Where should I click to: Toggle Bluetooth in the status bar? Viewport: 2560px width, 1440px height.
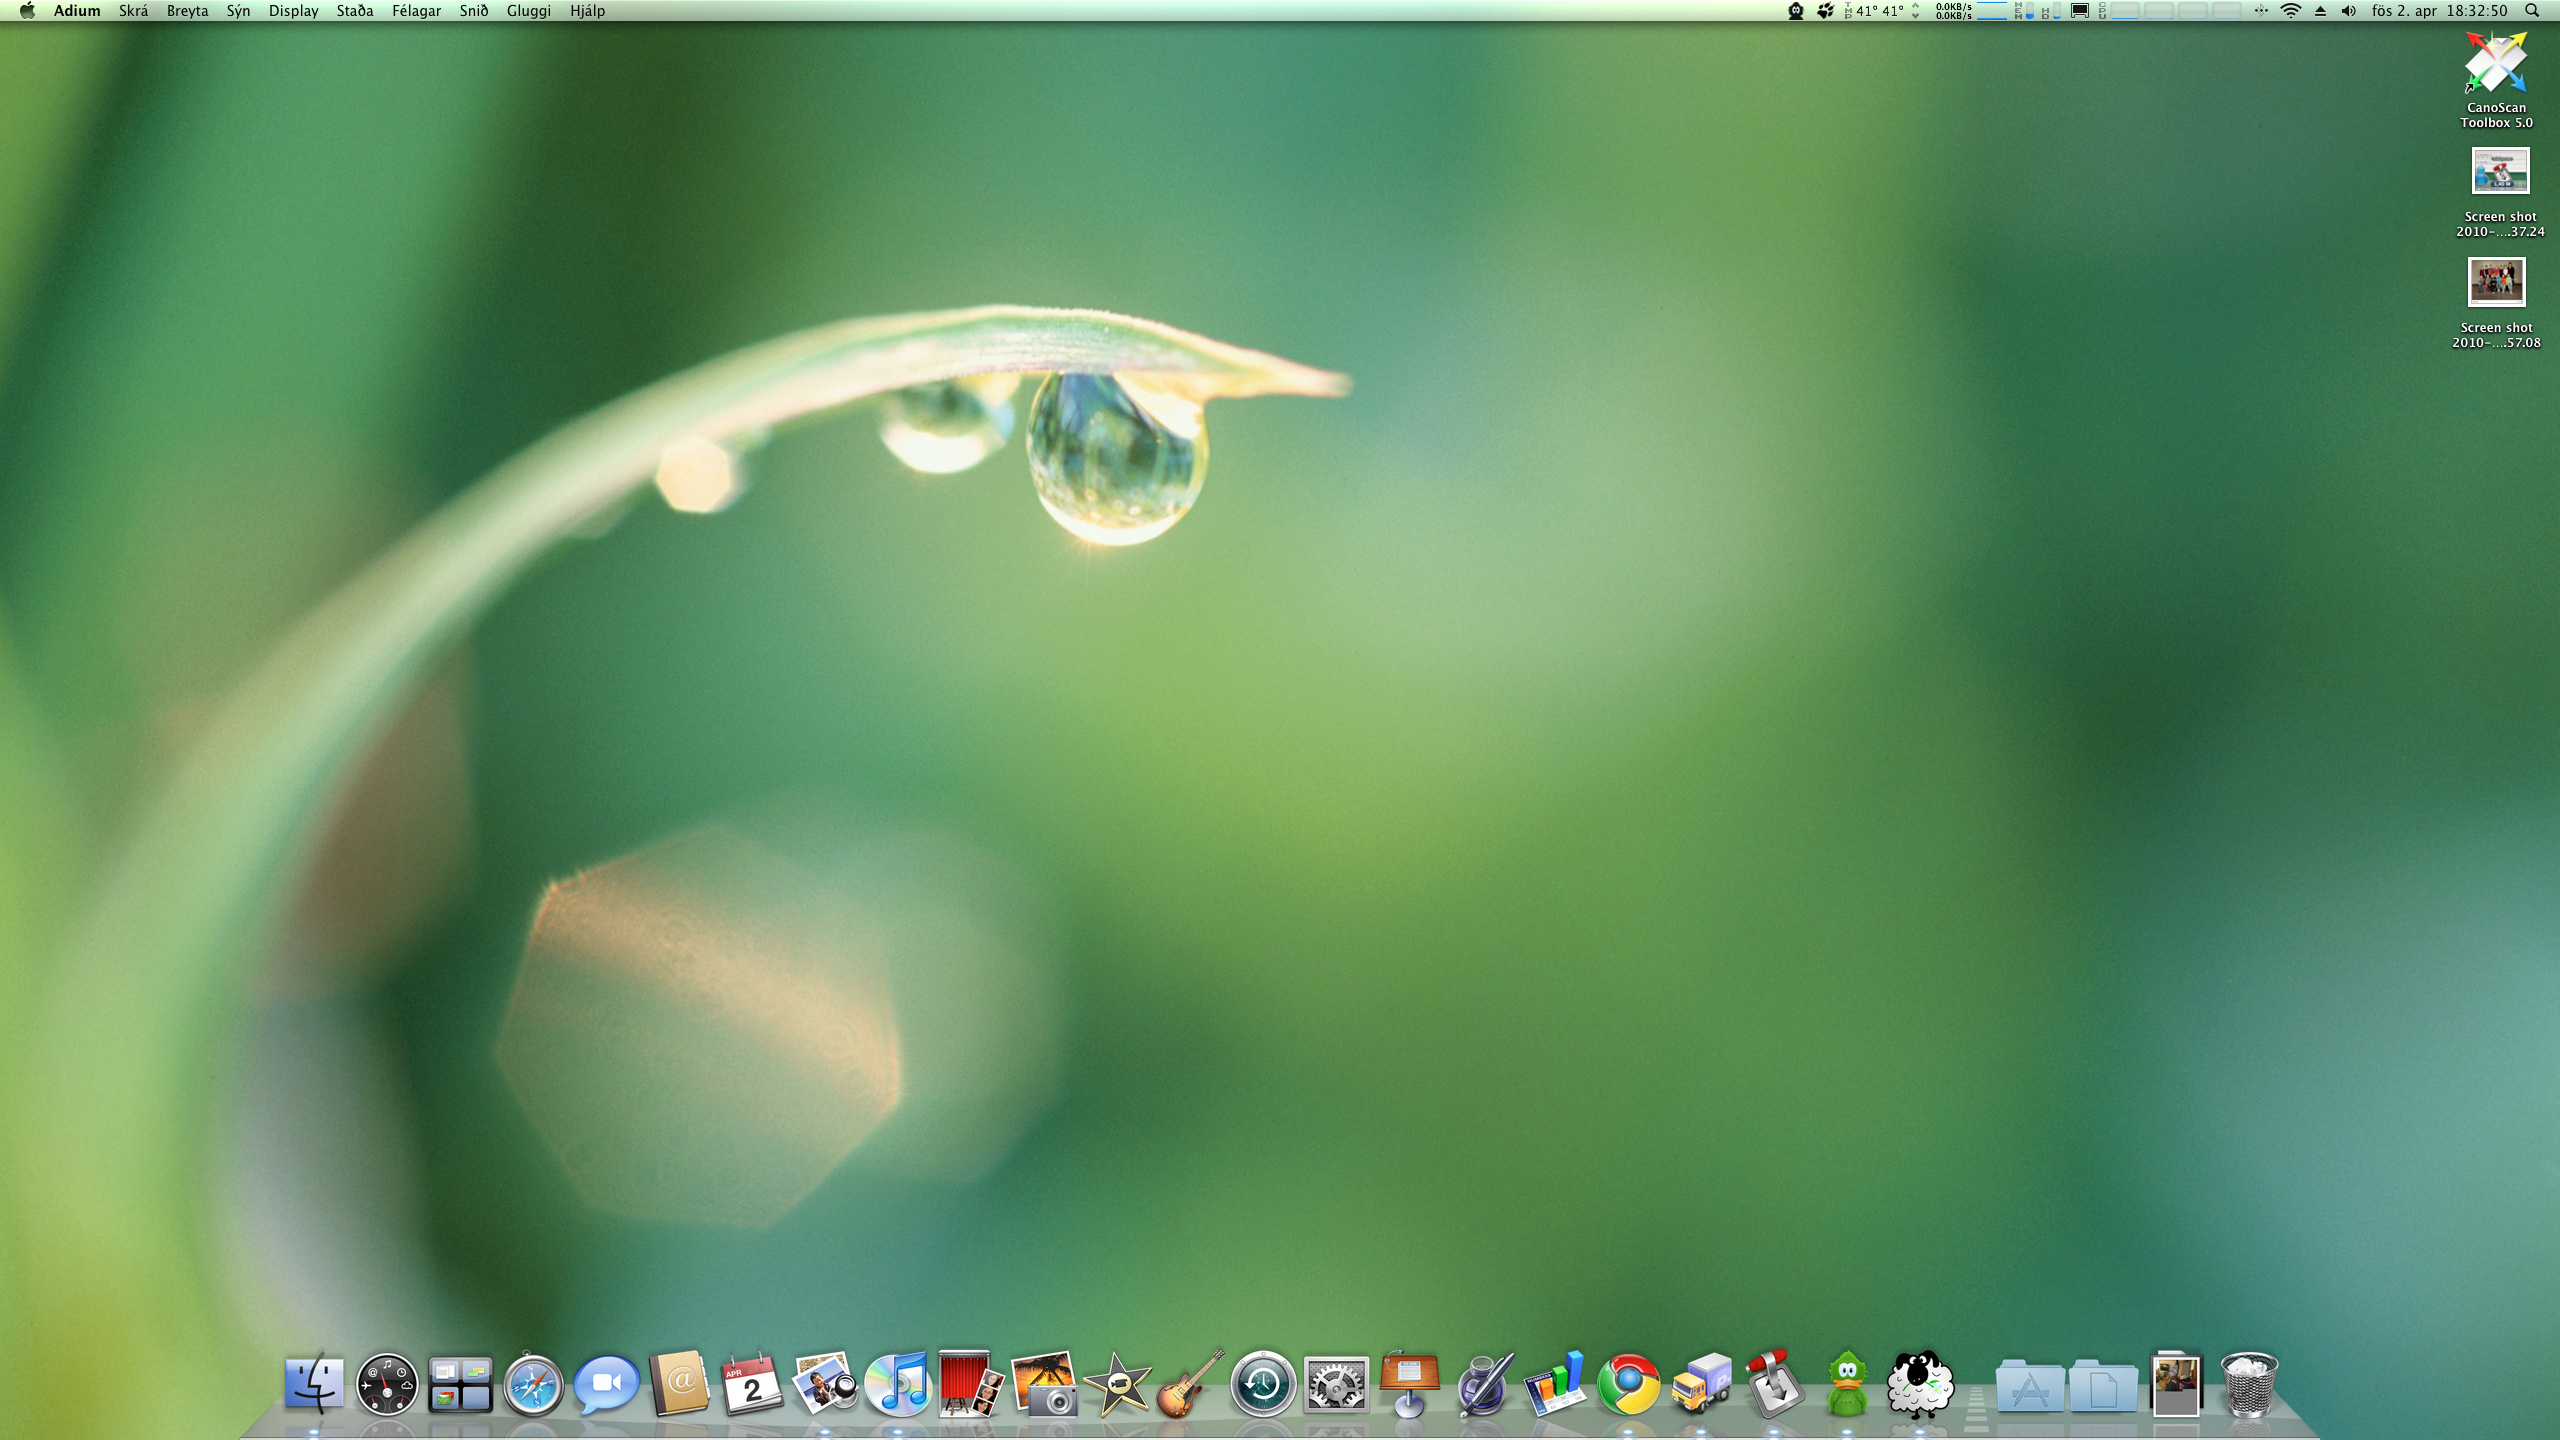click(2261, 11)
